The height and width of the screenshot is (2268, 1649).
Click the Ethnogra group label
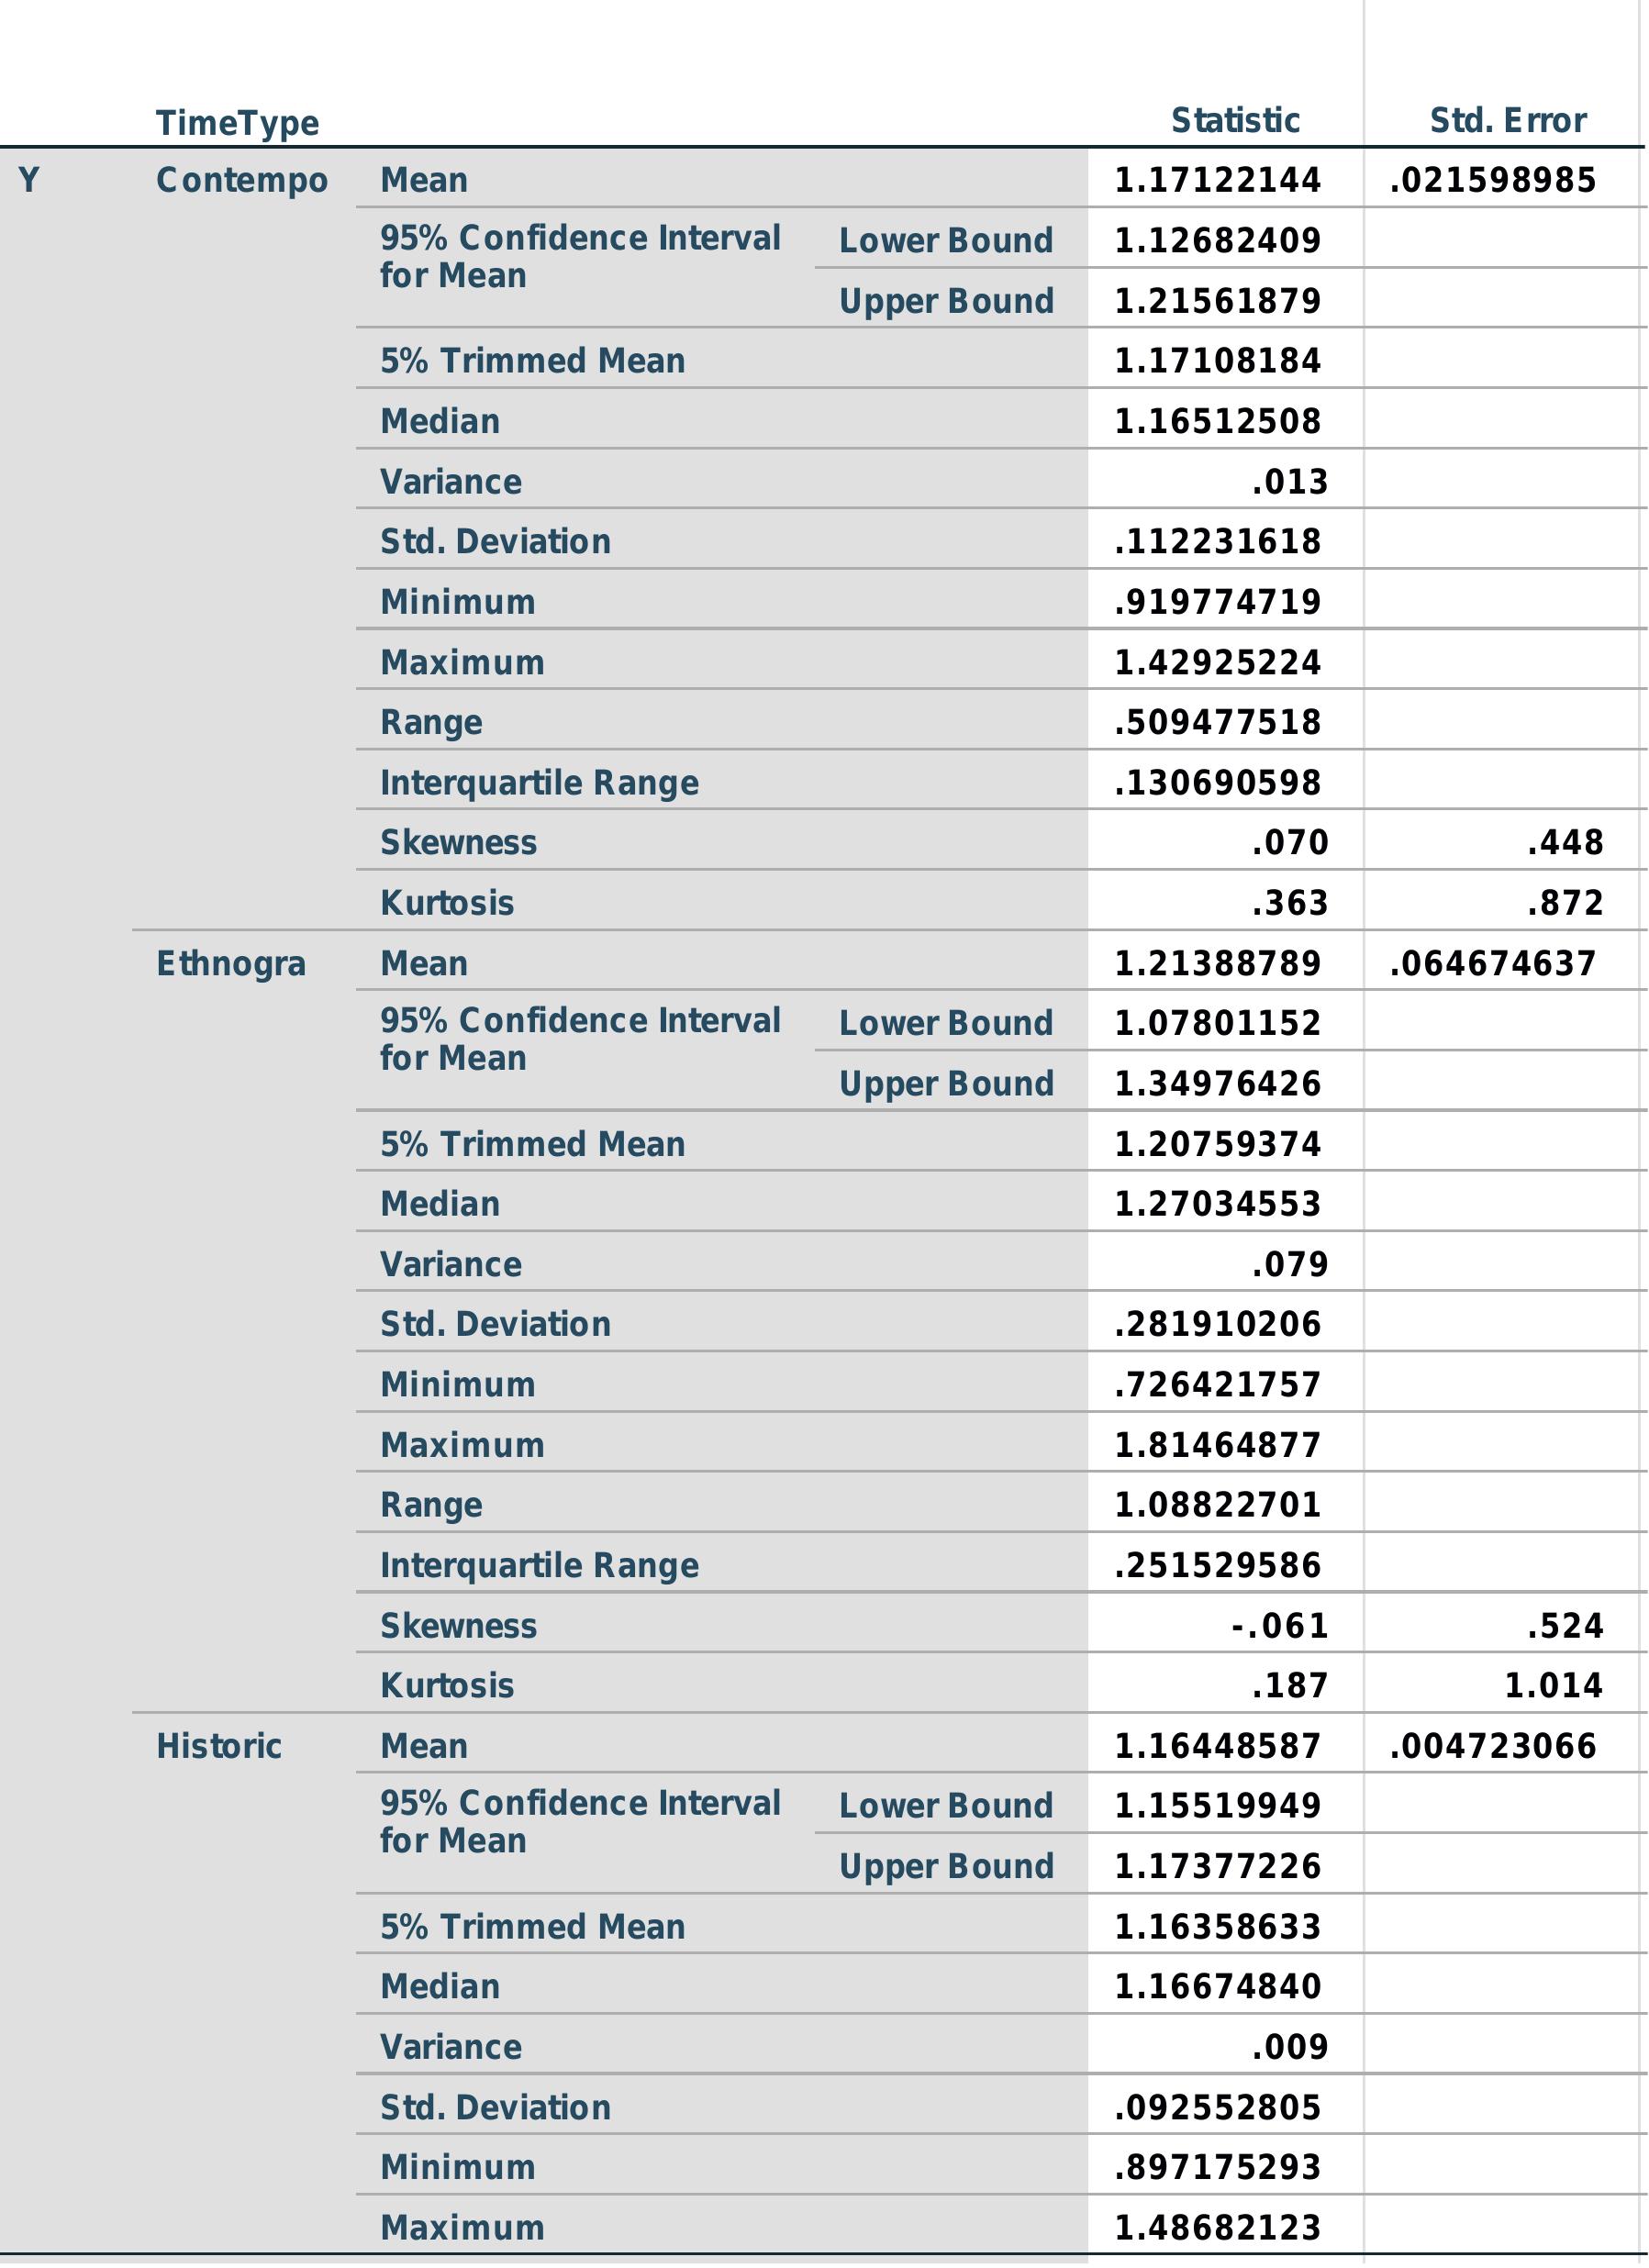tap(231, 963)
